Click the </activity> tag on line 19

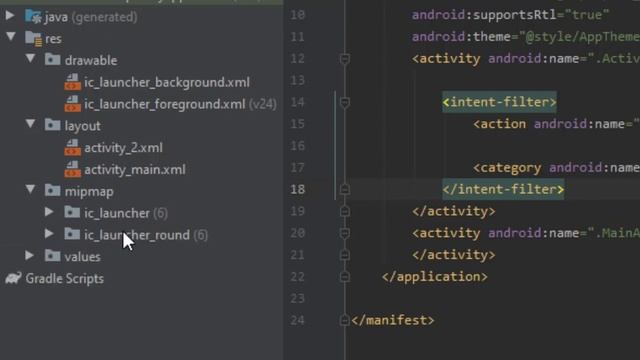453,211
